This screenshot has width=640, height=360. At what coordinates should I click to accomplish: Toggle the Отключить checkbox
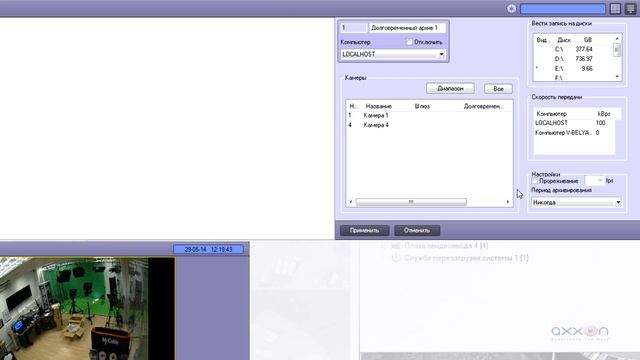pos(409,42)
